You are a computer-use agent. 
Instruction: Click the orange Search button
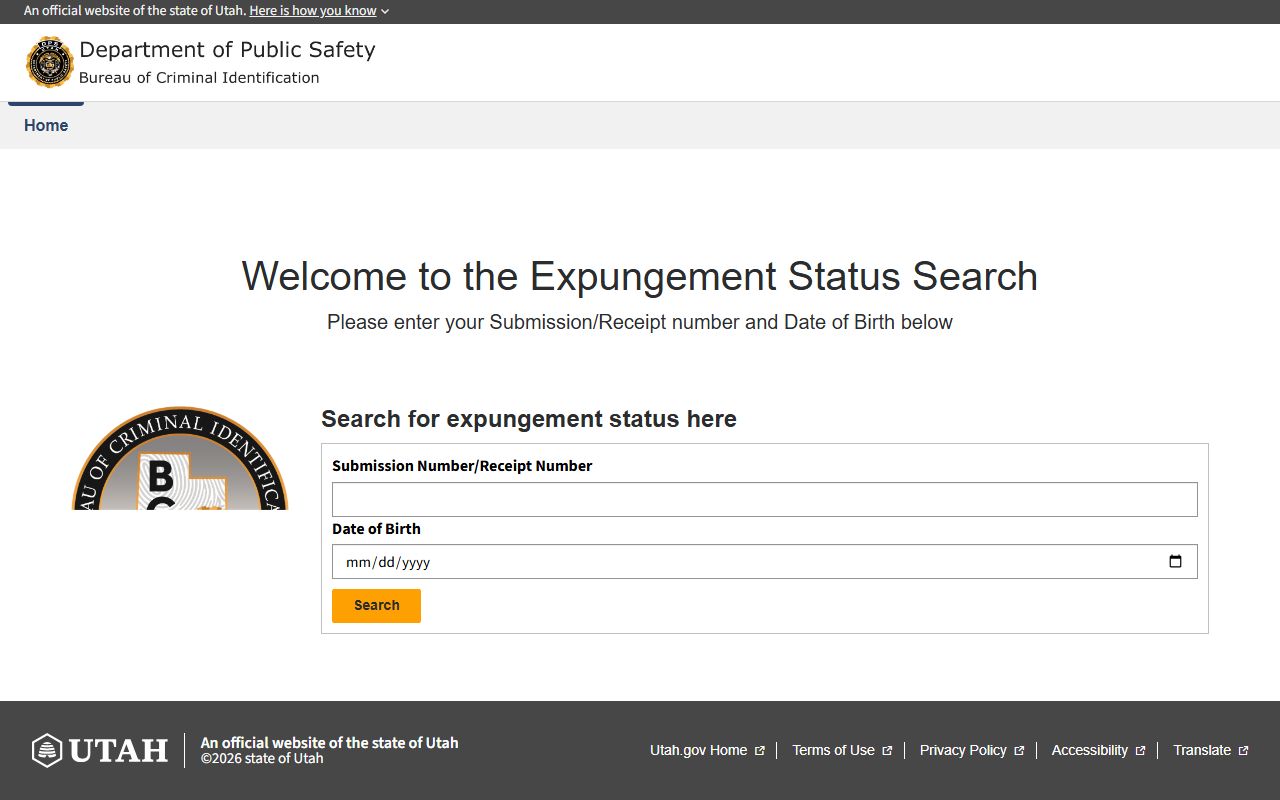pos(376,606)
